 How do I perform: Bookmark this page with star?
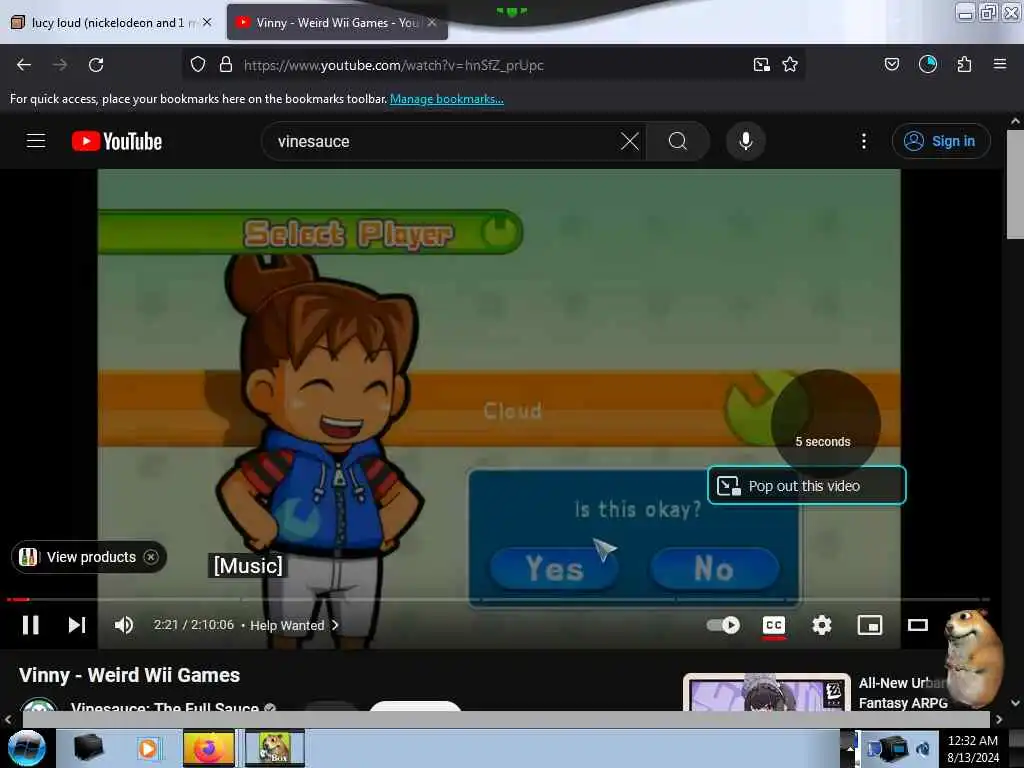(790, 65)
